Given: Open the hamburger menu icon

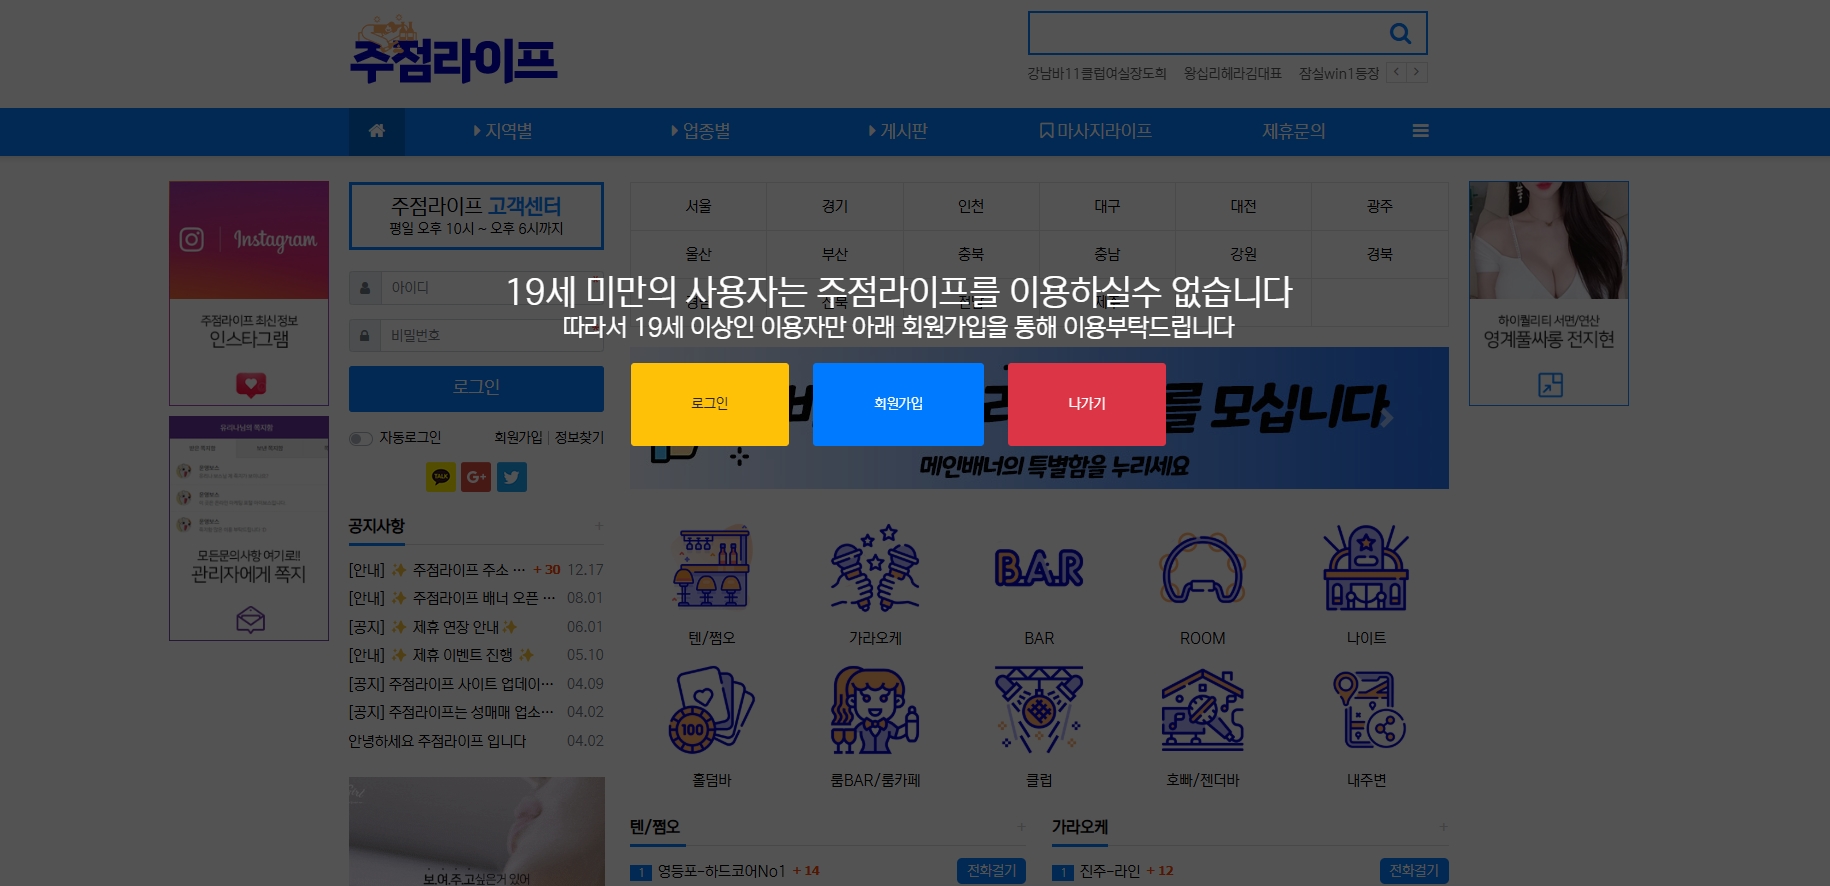Looking at the screenshot, I should [1420, 131].
